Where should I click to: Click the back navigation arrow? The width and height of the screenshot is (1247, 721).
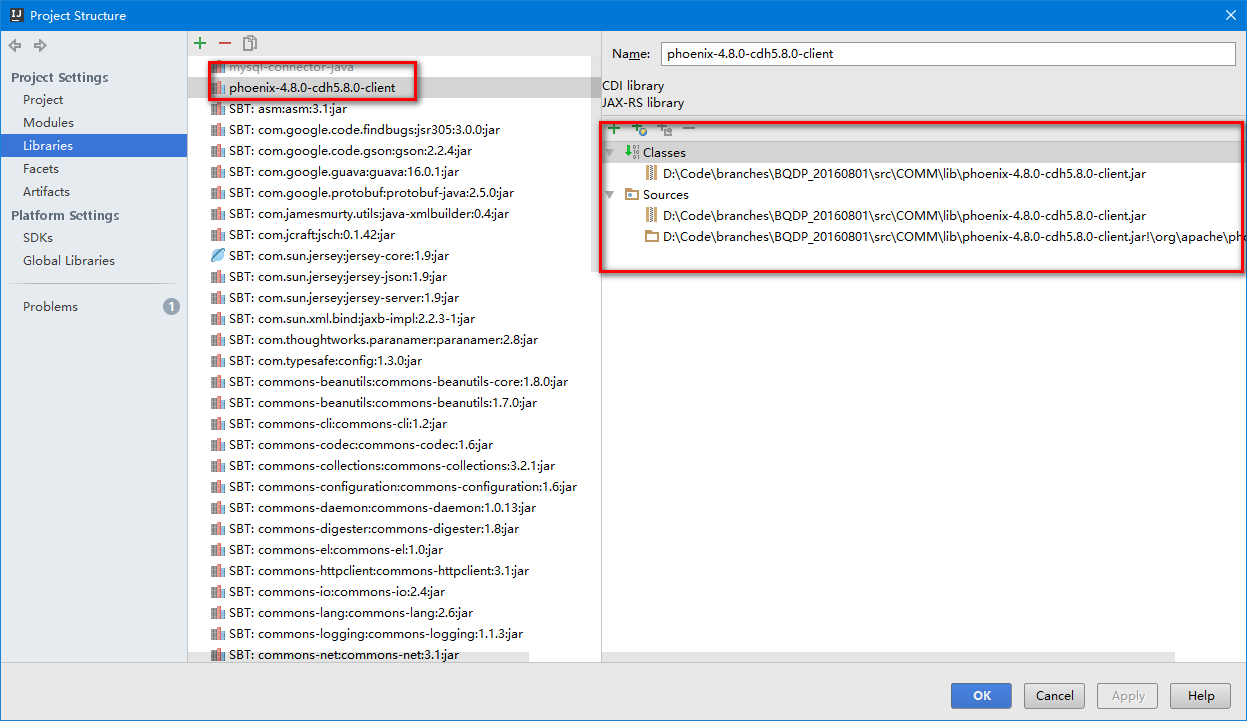tap(14, 45)
